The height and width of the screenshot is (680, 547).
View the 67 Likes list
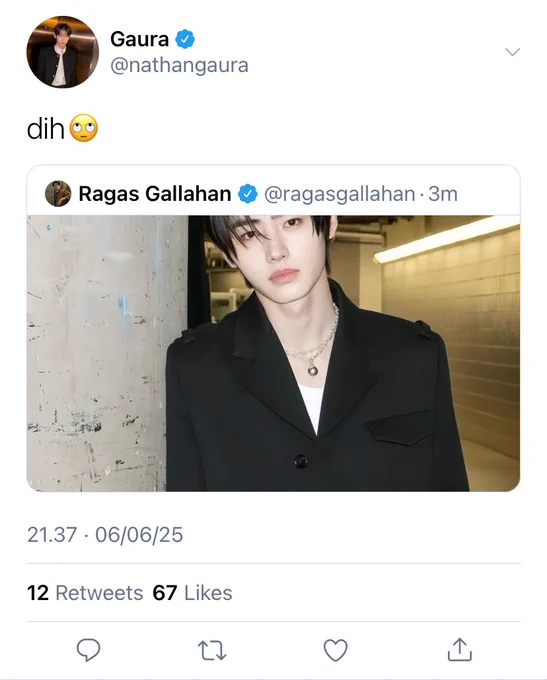[x=192, y=593]
